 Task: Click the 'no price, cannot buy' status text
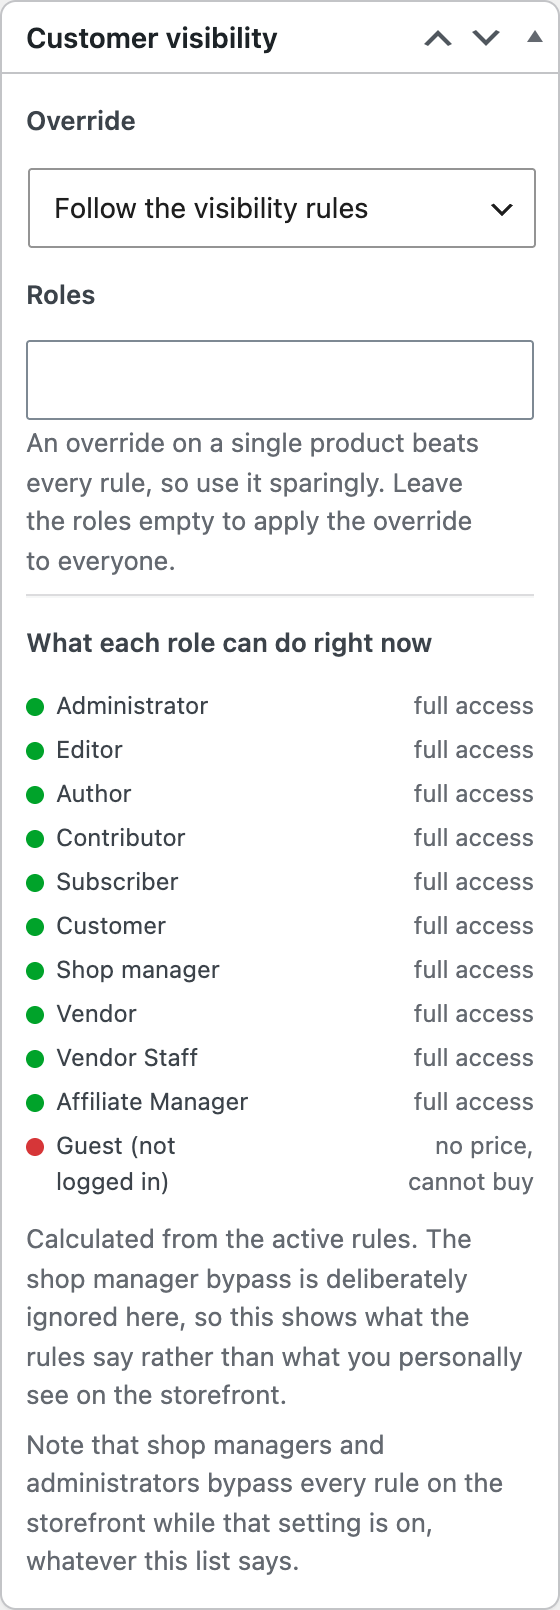click(471, 1164)
